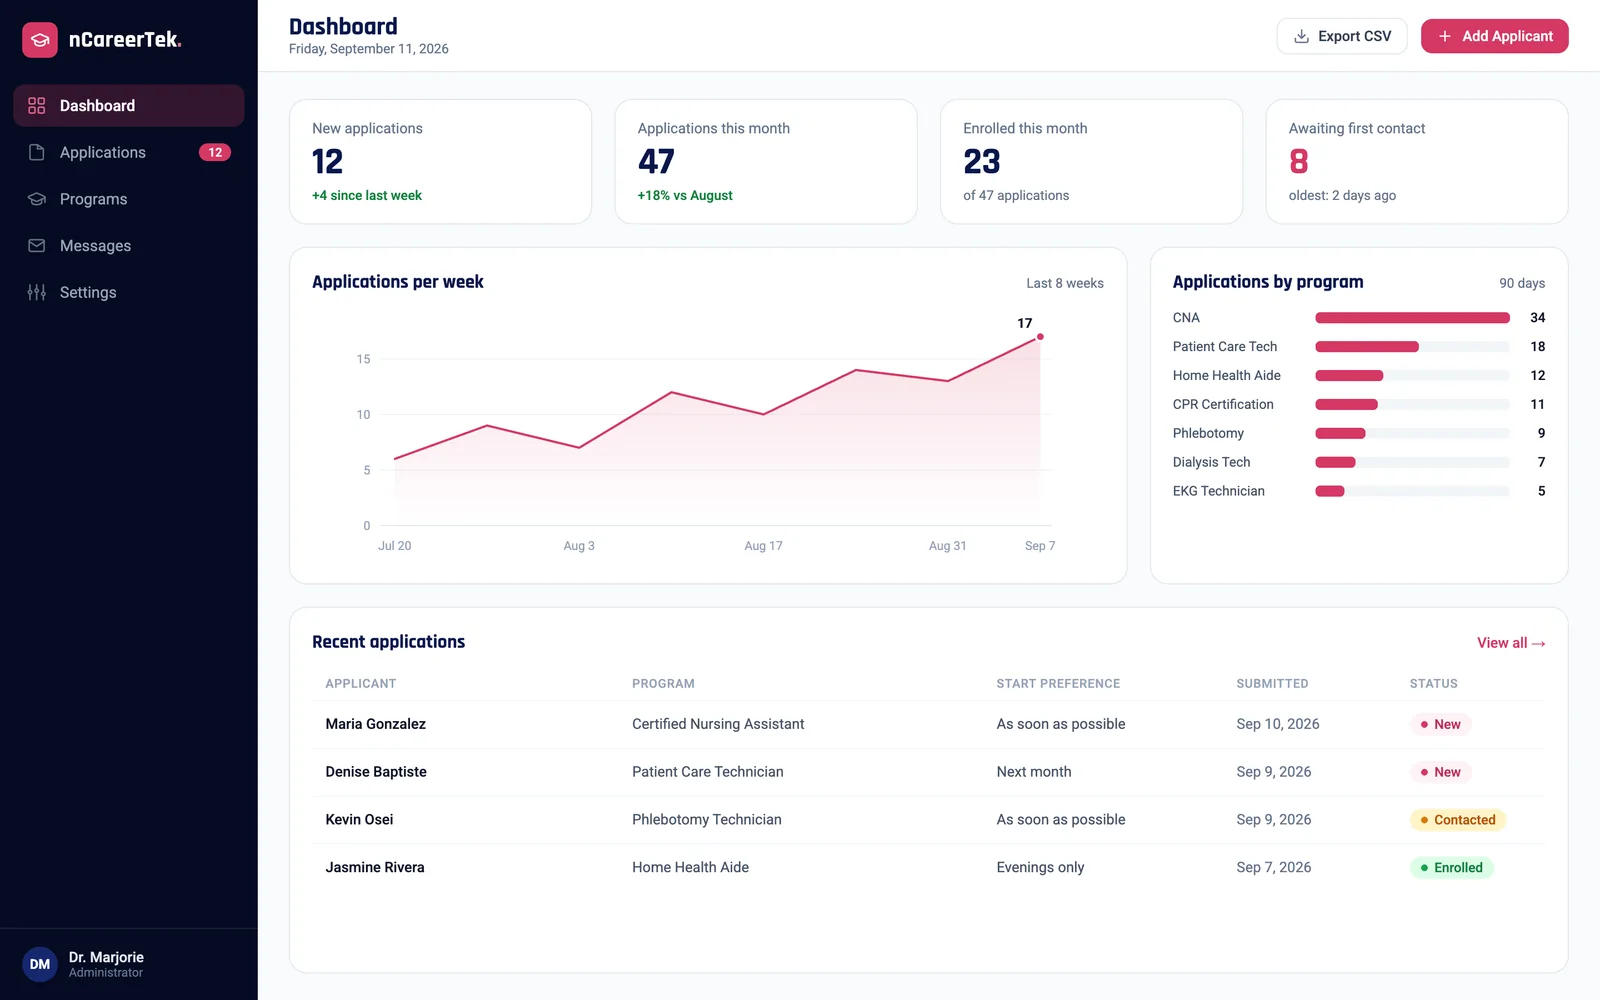The height and width of the screenshot is (1000, 1600).
Task: Open applicant Jasmine Rivera
Action: 375,868
